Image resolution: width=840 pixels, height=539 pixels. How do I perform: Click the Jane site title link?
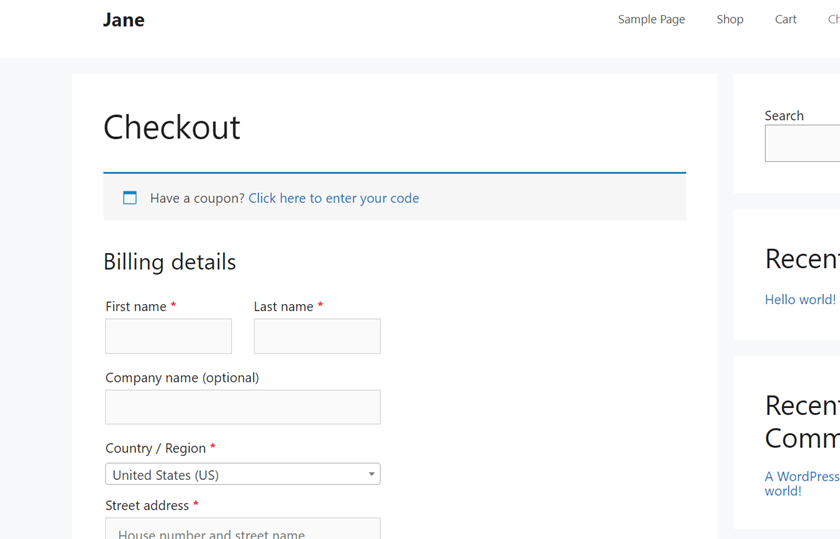tap(124, 20)
